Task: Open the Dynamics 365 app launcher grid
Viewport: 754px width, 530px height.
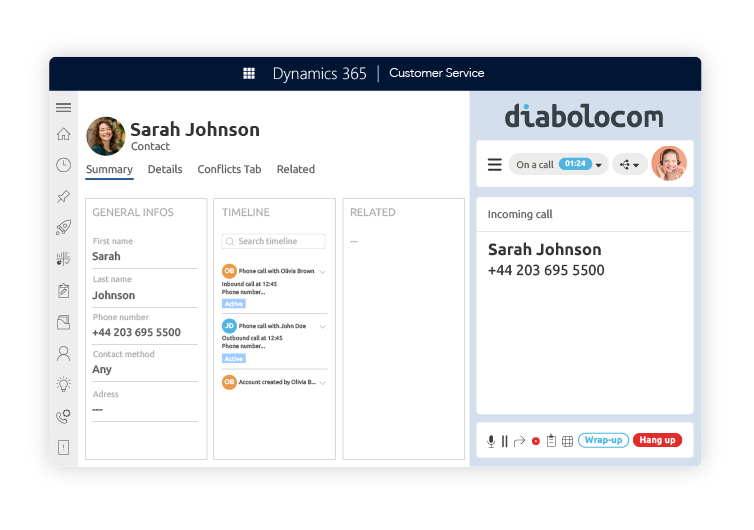Action: (249, 73)
